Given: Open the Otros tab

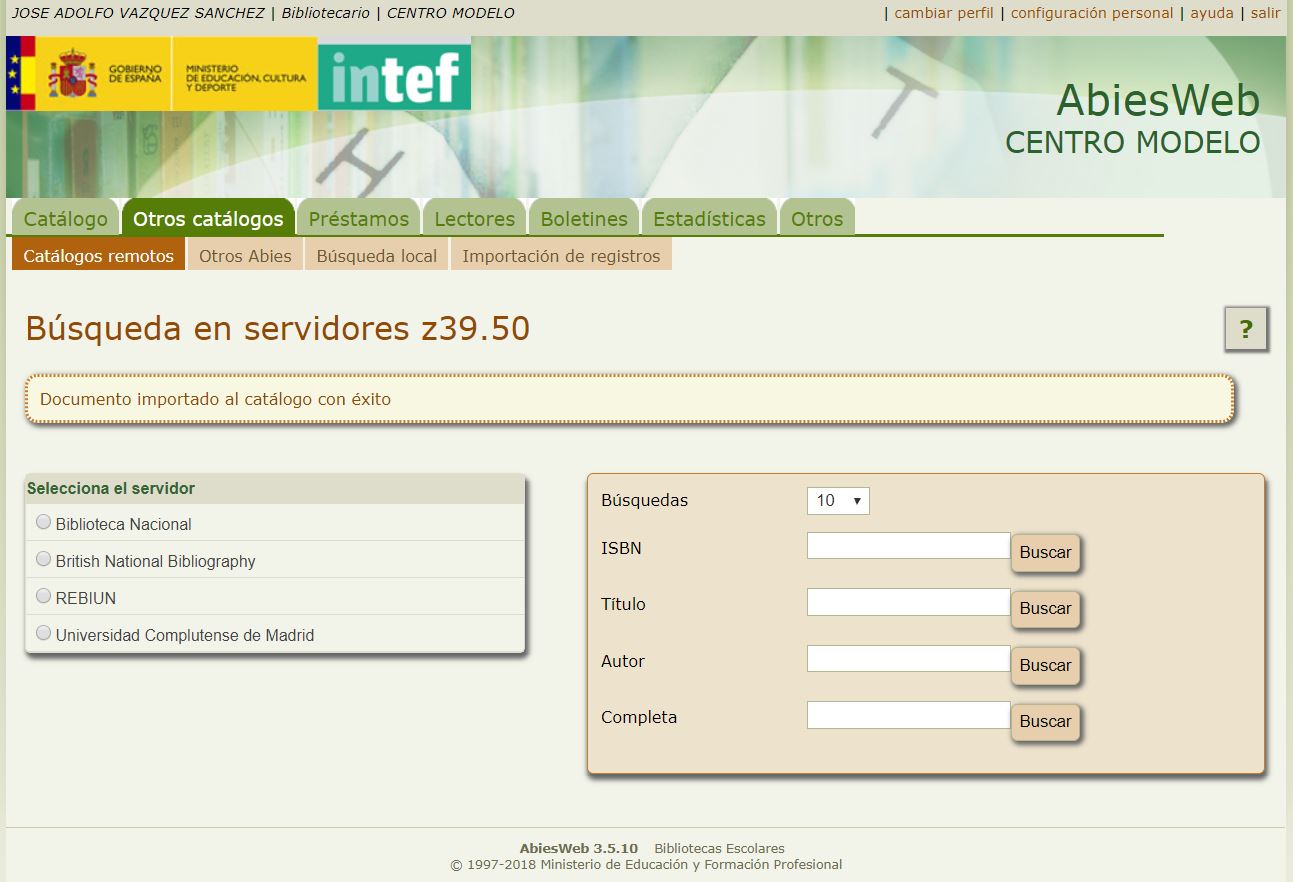Looking at the screenshot, I should coord(817,219).
